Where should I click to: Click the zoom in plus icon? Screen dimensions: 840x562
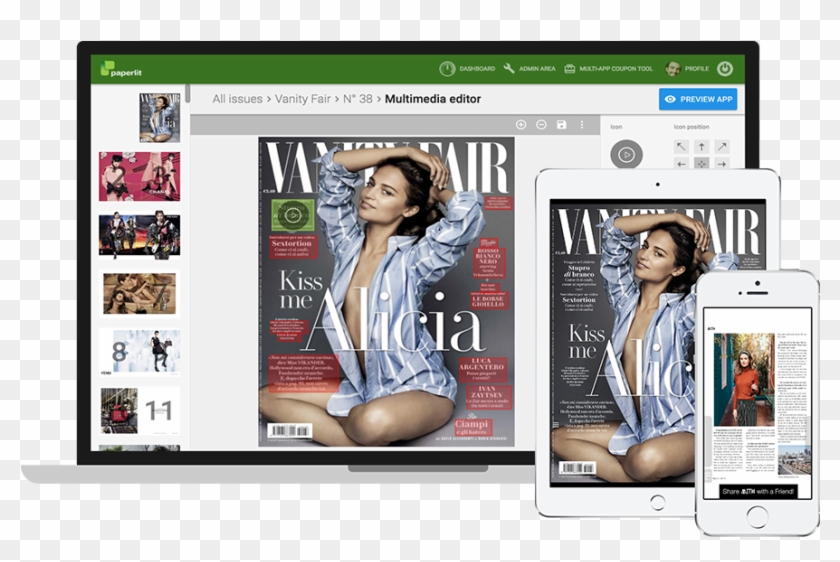point(521,125)
